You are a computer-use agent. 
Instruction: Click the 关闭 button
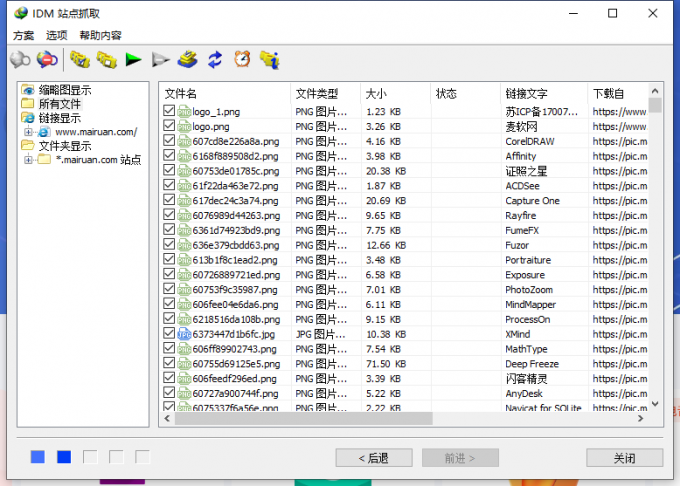[x=624, y=458]
